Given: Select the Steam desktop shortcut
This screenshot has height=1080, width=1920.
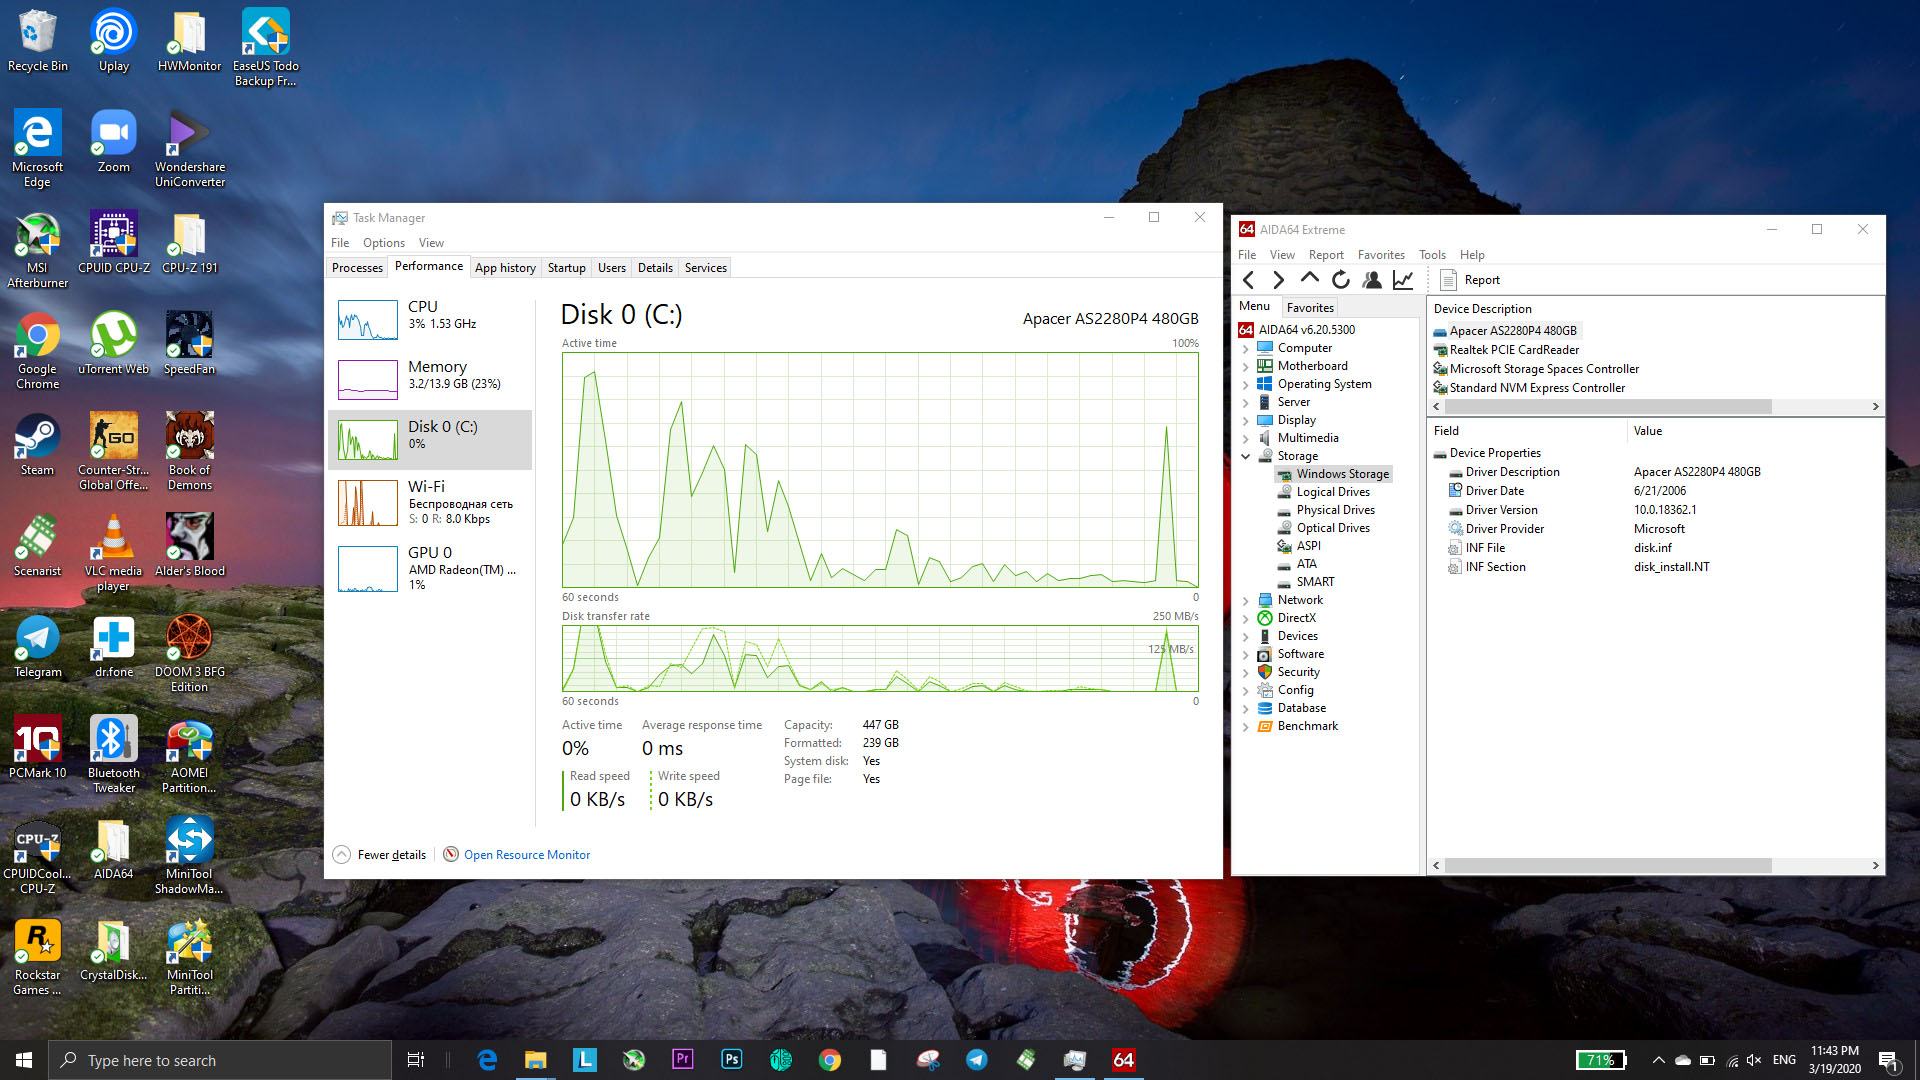Looking at the screenshot, I should tap(38, 445).
